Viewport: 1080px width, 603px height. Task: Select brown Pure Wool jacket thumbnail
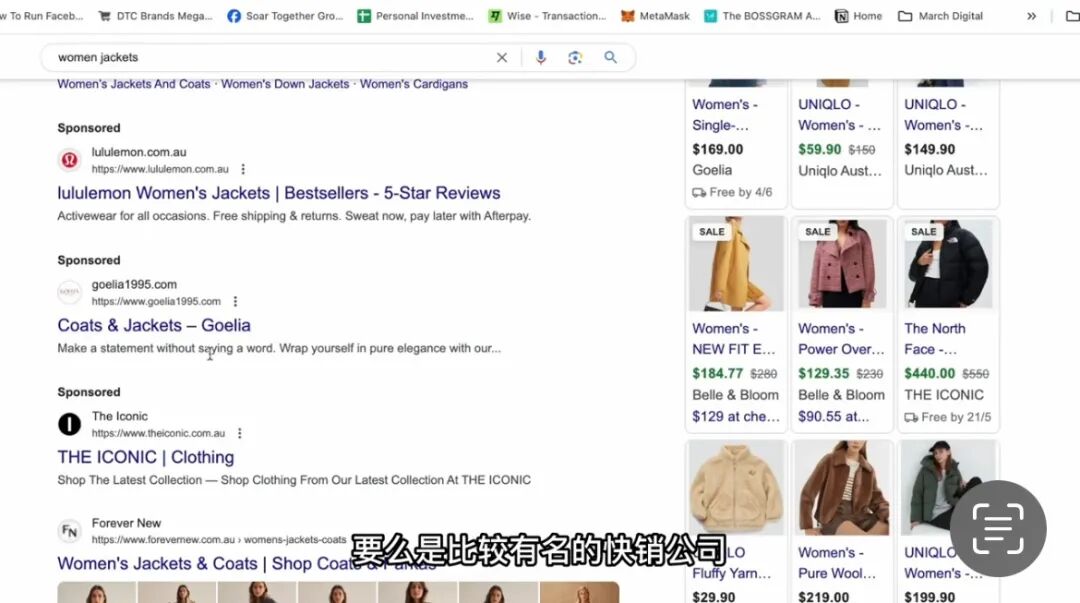pyautogui.click(x=842, y=488)
